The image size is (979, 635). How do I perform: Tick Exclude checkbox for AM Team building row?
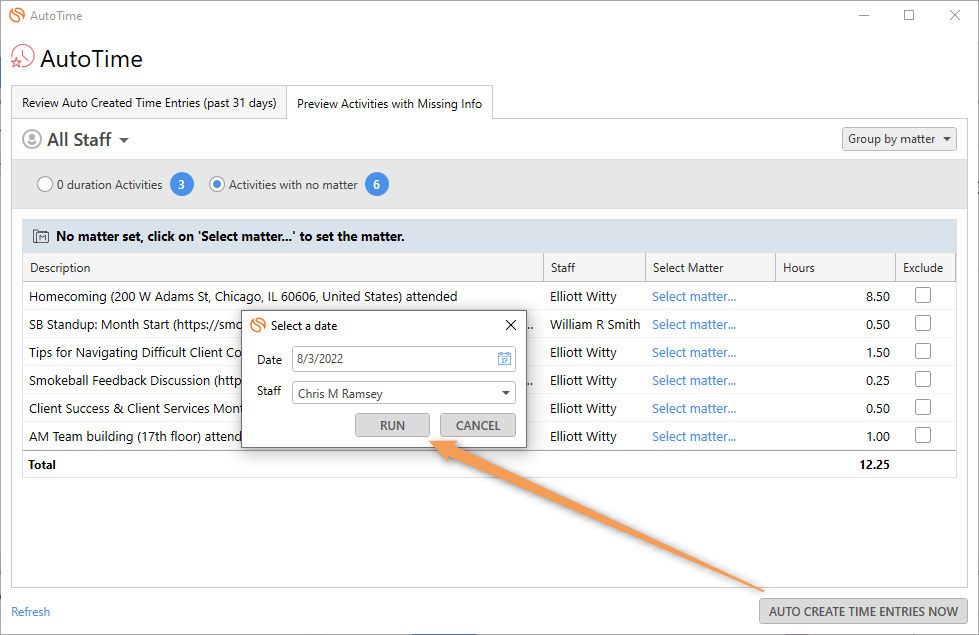(x=923, y=435)
